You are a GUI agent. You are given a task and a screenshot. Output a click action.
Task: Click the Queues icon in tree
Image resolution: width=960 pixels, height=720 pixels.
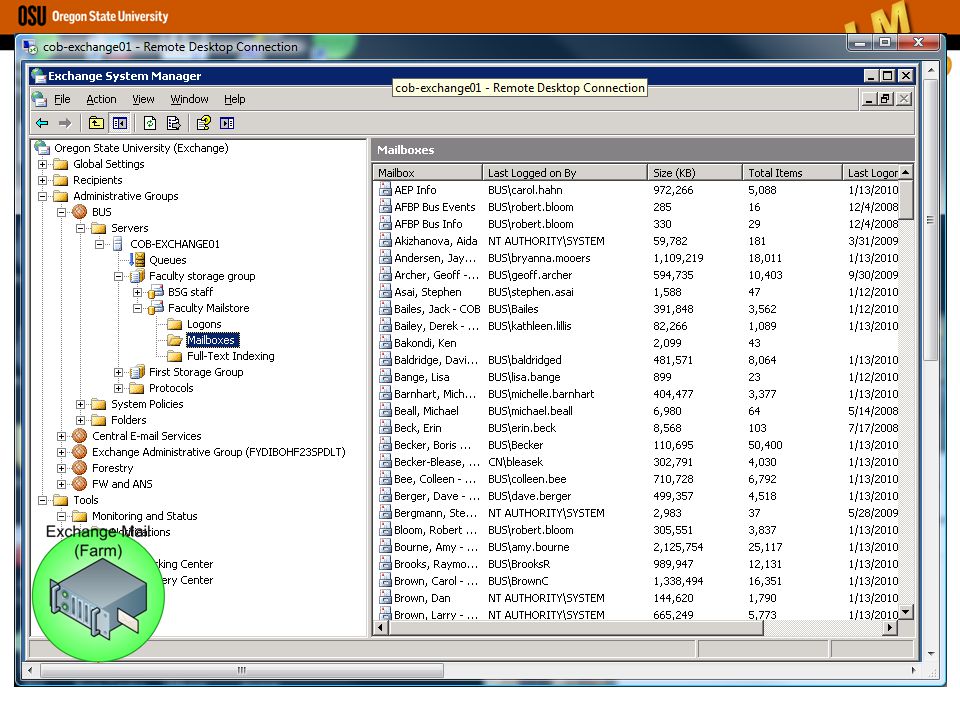click(x=140, y=260)
